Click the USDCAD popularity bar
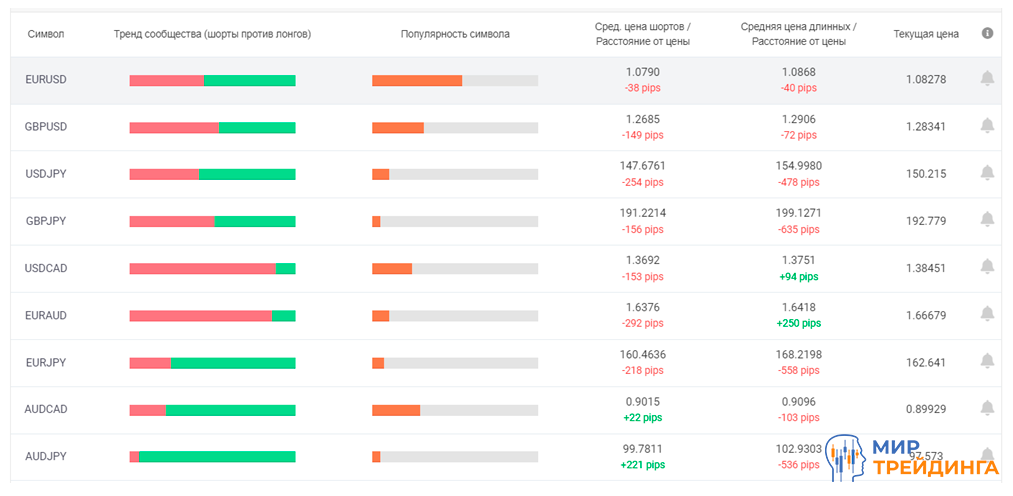Image resolution: width=1013 pixels, height=496 pixels. (455, 268)
